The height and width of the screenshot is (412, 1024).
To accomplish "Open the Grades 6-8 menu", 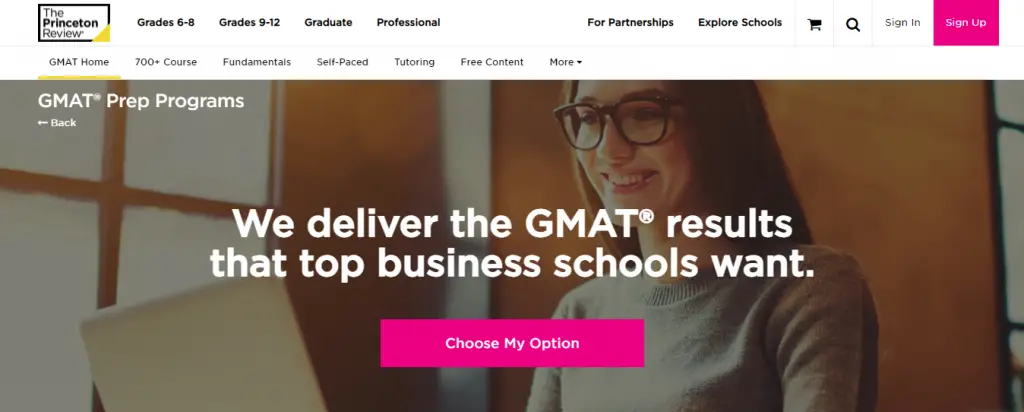I will 165,22.
